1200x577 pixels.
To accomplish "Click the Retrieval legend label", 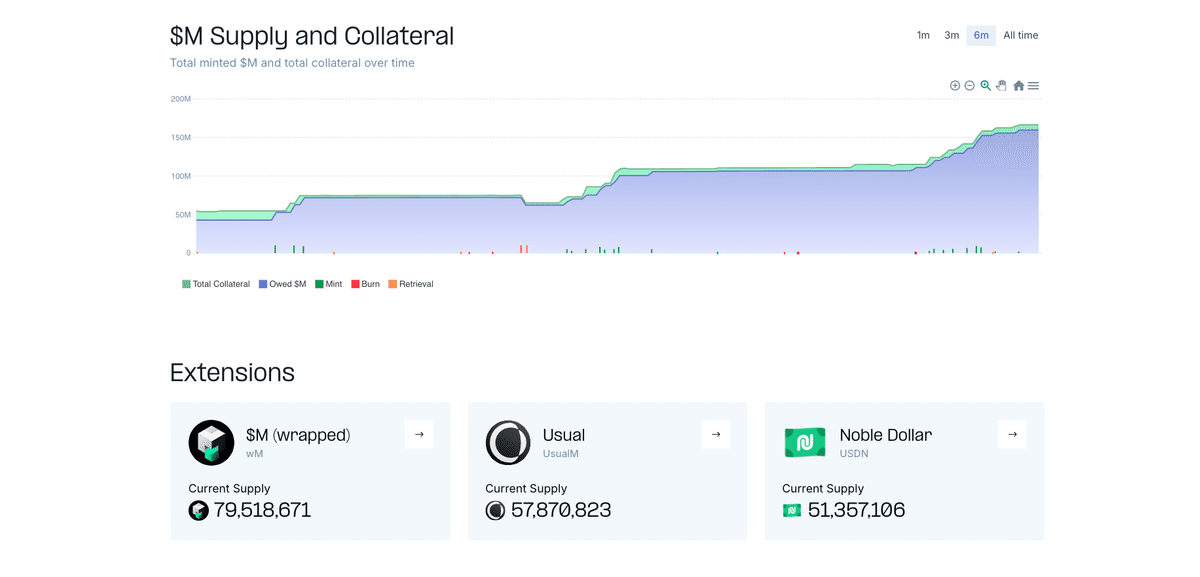I will (x=416, y=284).
